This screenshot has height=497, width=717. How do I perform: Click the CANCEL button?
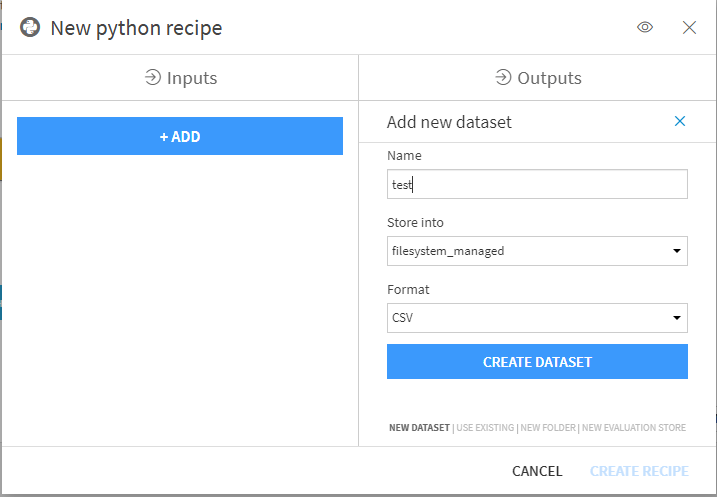pos(537,471)
